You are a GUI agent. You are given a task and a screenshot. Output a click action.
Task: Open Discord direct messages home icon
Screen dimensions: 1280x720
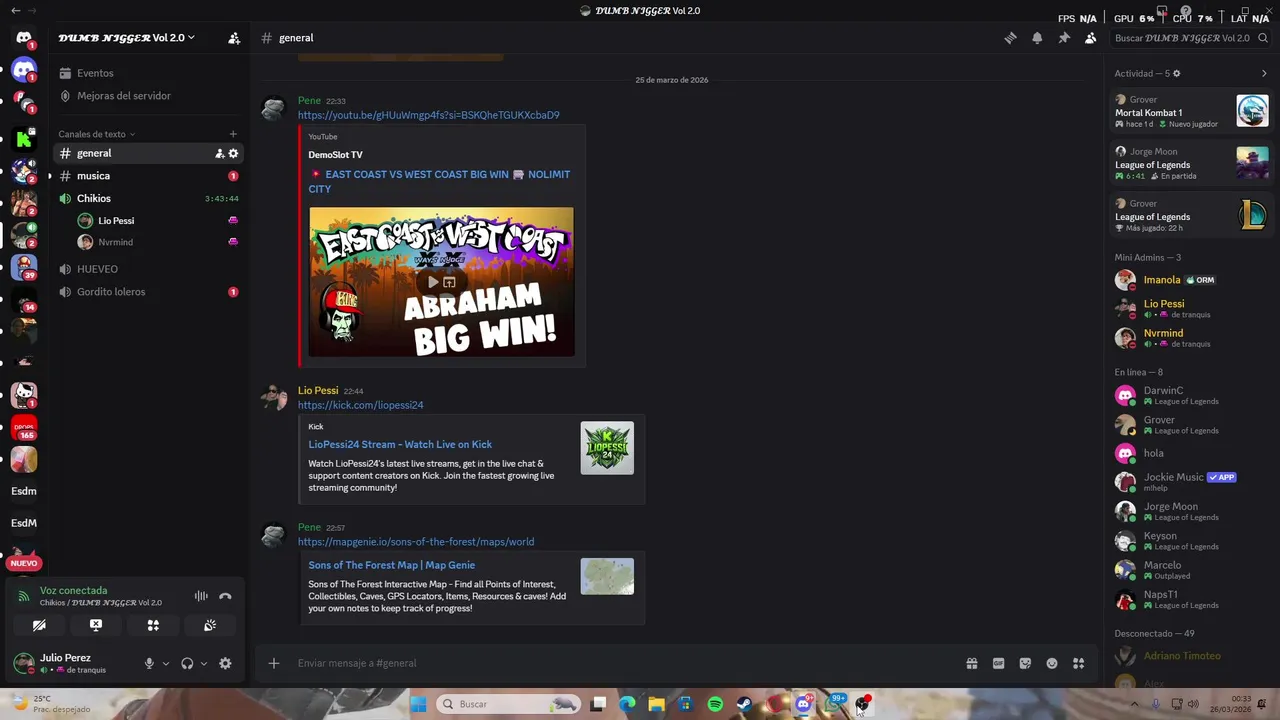(24, 38)
